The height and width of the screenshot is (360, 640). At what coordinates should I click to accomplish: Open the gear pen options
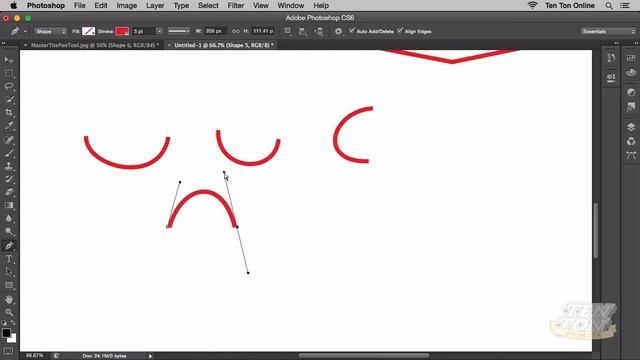tap(338, 31)
